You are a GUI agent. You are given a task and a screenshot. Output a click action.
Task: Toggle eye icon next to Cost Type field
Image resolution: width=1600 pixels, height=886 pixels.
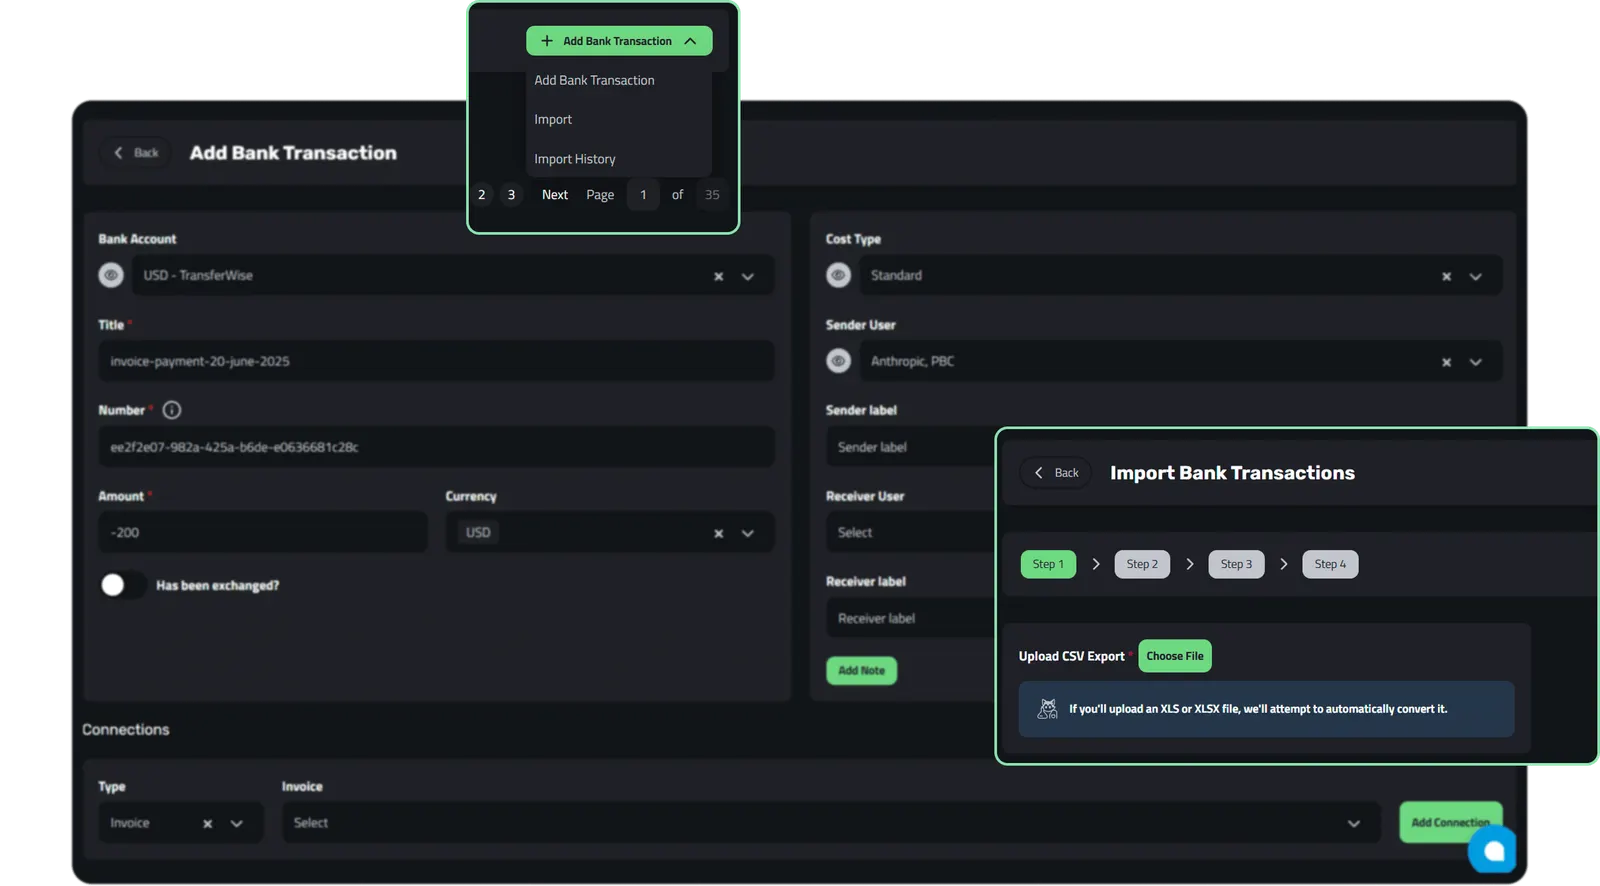pyautogui.click(x=838, y=275)
